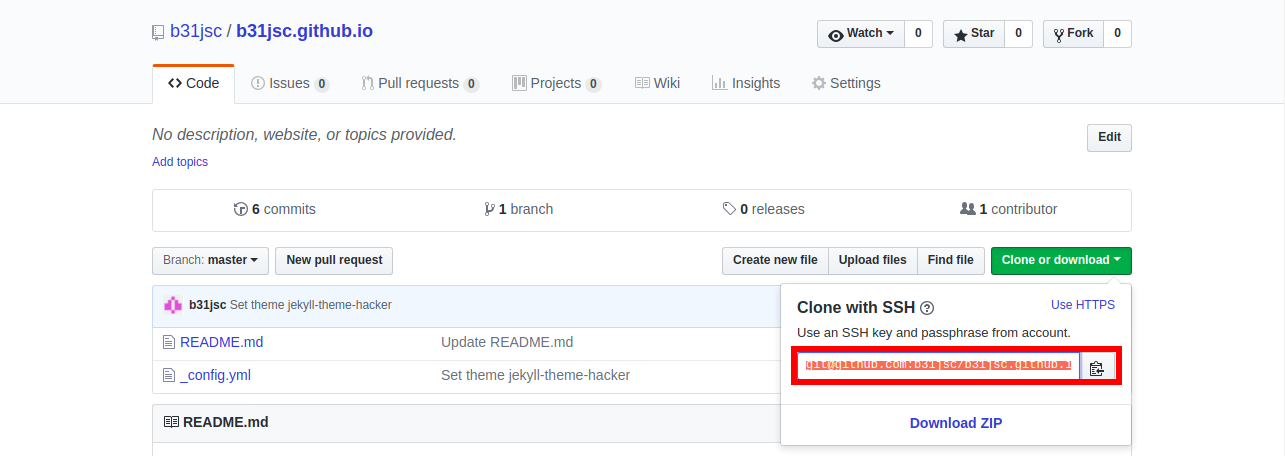Expand the Branch: master dropdown
Image resolution: width=1285 pixels, height=456 pixels.
(211, 260)
